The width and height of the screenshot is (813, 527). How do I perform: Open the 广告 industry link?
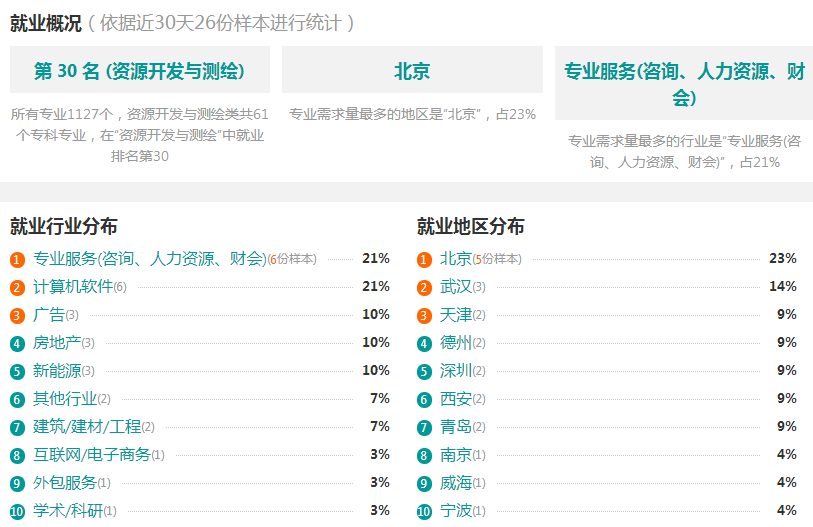49,314
